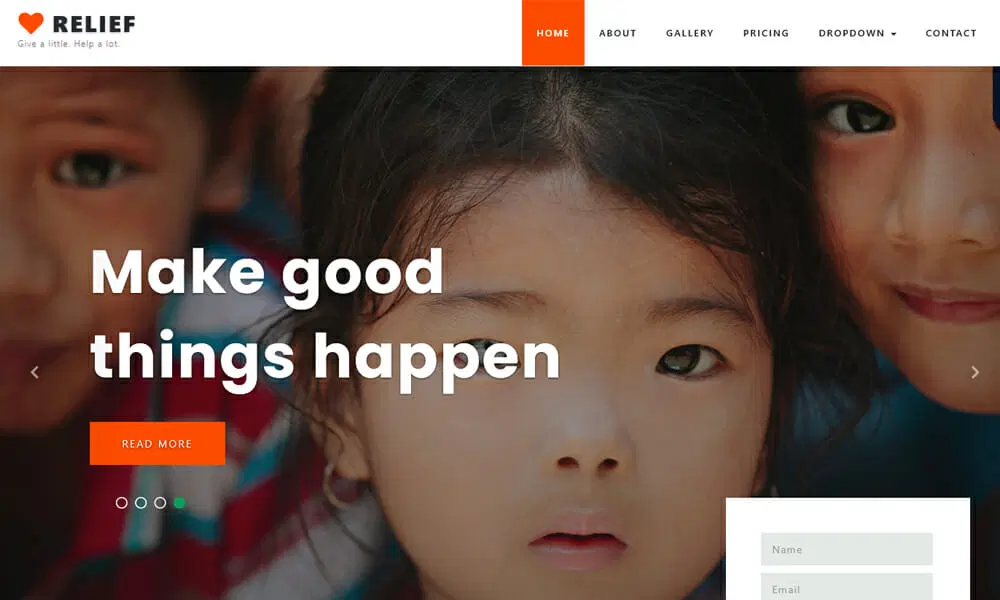Select the first slider dot indicator
Screen dimensions: 1000x600
tap(122, 503)
